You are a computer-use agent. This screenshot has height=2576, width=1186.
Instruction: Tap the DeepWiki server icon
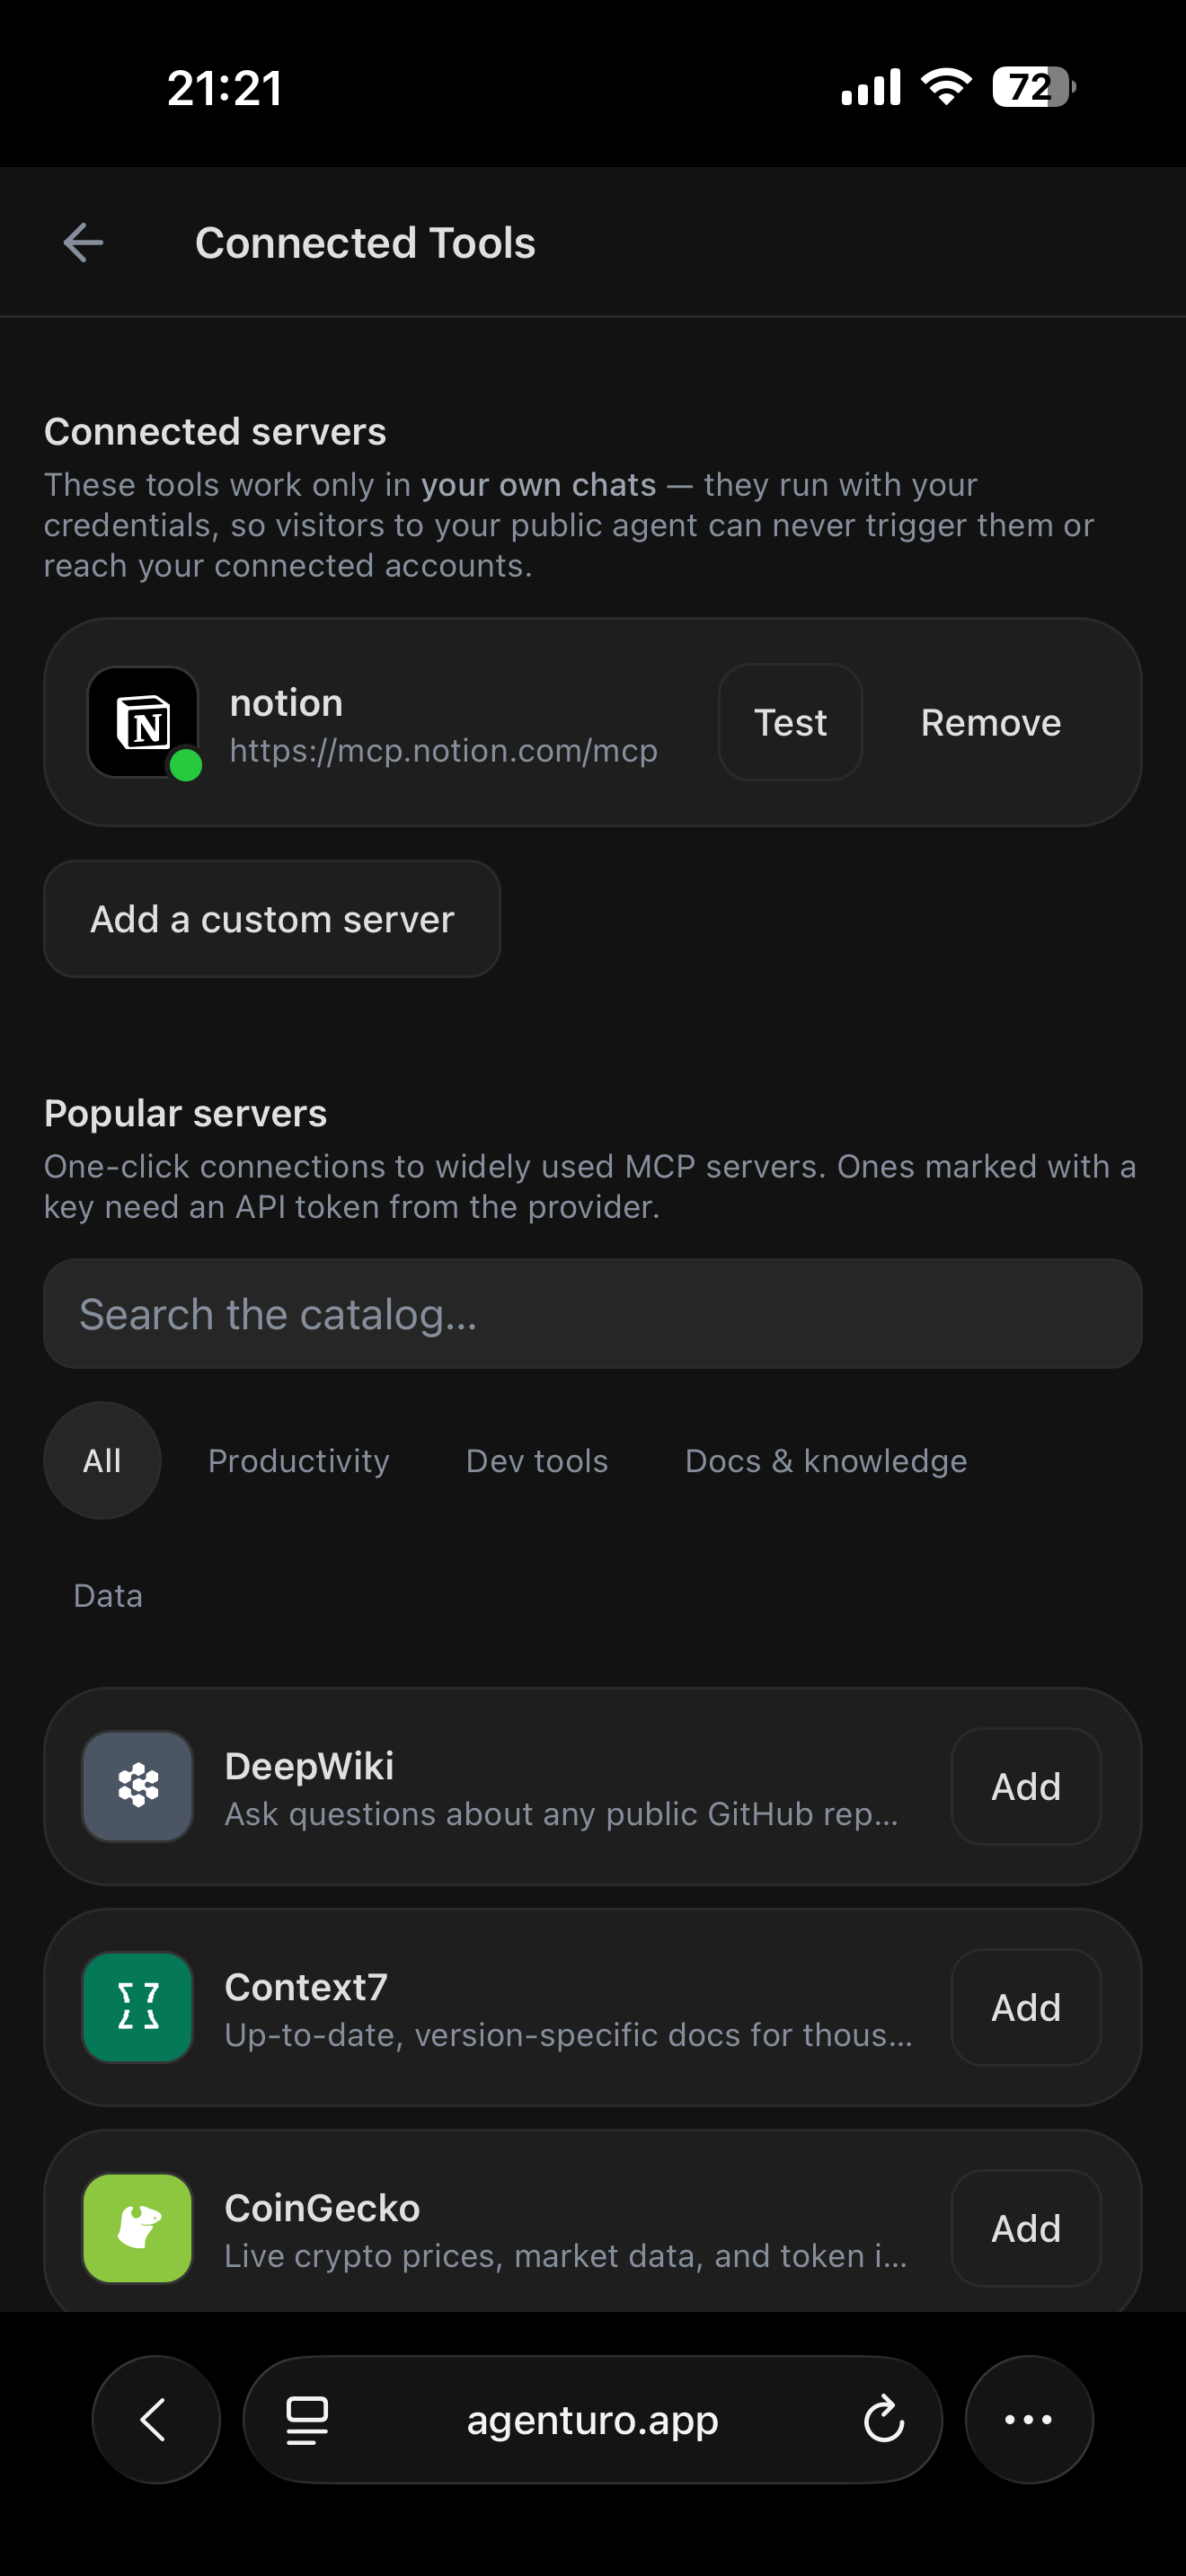point(138,1786)
